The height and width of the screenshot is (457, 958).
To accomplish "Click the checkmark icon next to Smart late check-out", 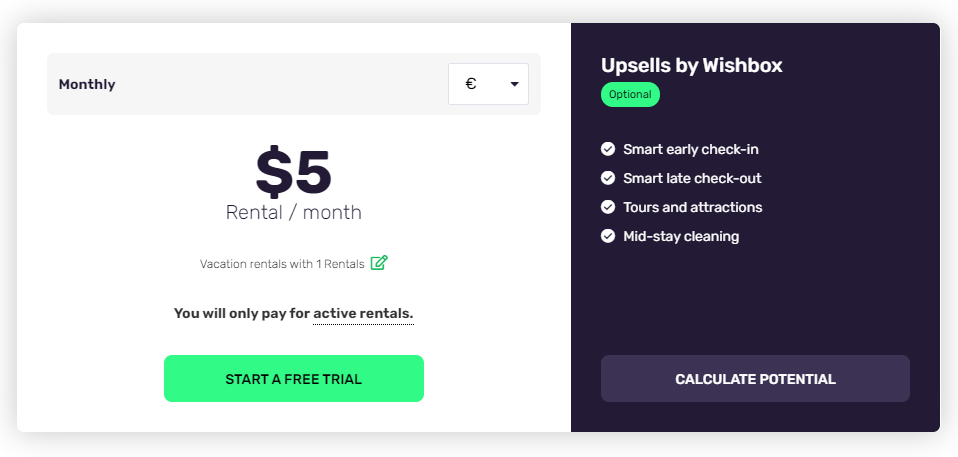I will point(607,178).
